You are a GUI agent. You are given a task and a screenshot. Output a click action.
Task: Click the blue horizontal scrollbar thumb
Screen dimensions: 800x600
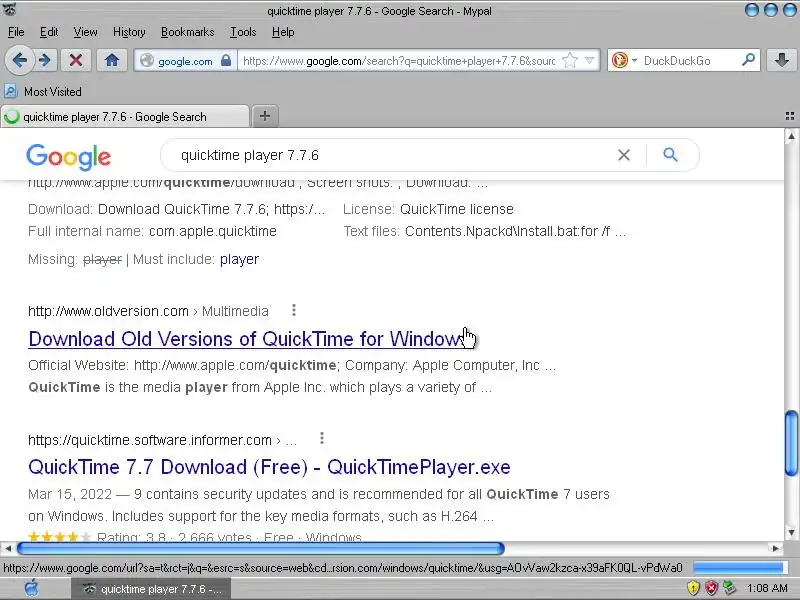point(261,548)
